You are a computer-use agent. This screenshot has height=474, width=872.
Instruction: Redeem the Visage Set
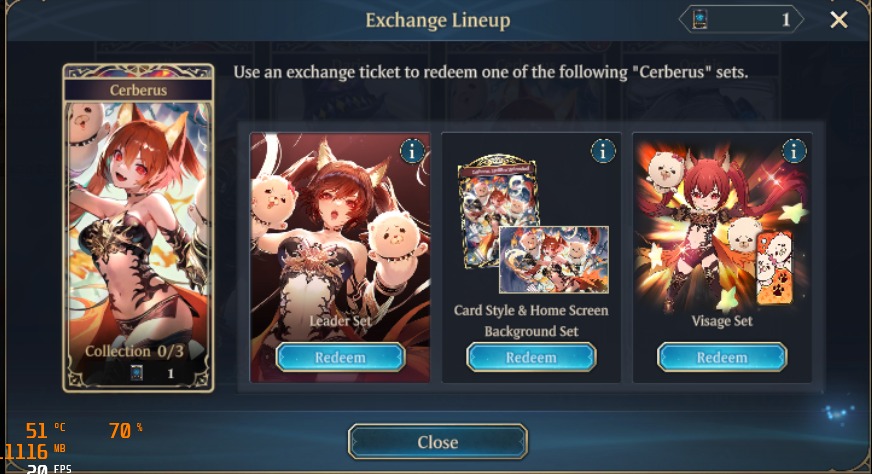tap(722, 357)
